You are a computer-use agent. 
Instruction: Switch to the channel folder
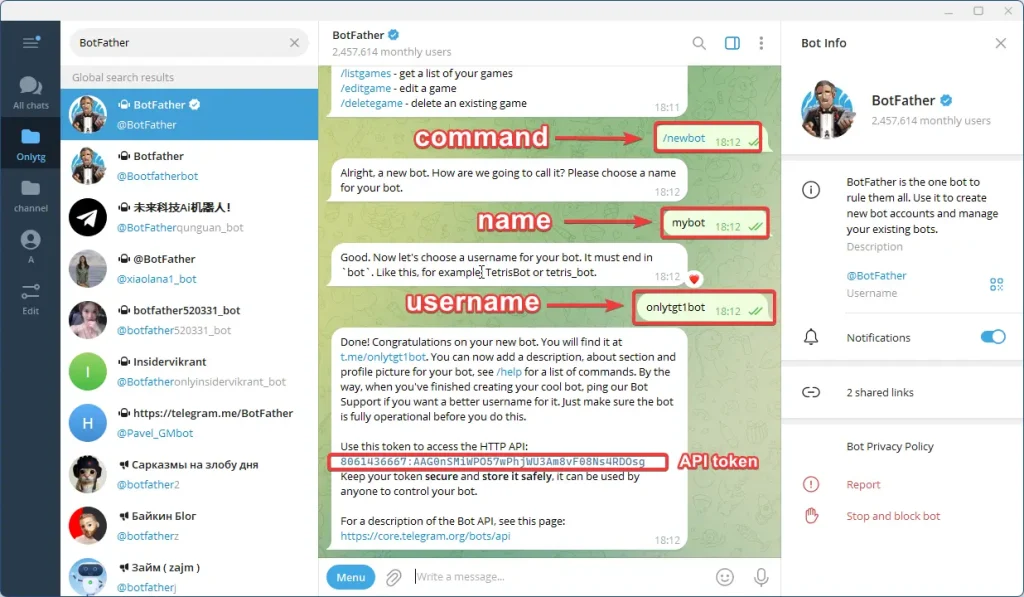pyautogui.click(x=30, y=195)
